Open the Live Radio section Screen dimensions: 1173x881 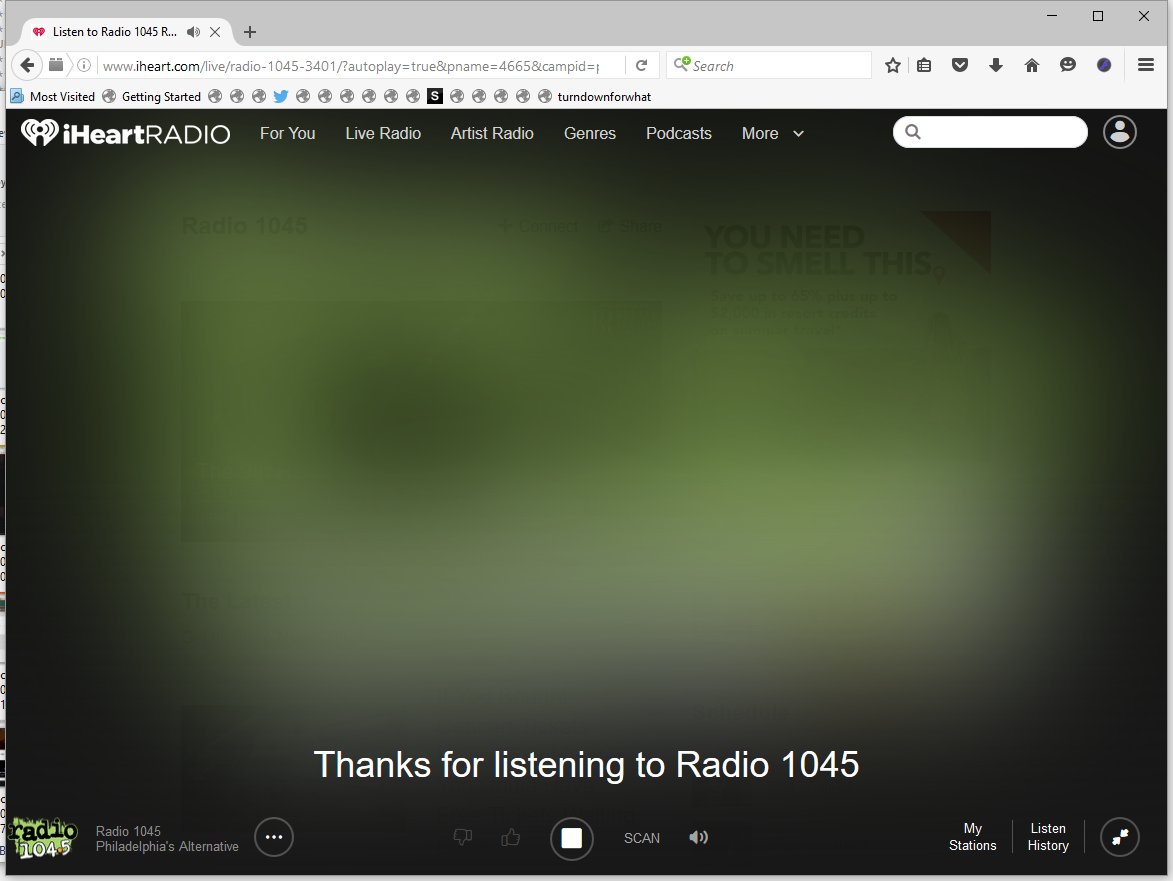(x=383, y=133)
